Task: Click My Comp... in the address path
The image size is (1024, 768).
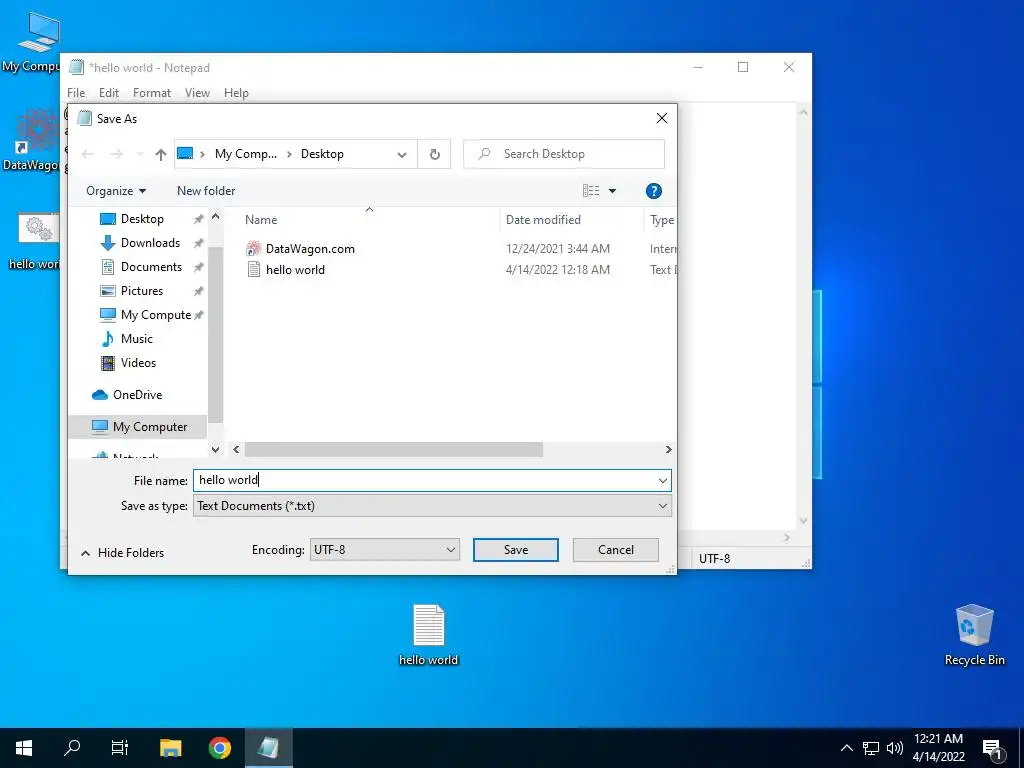Action: [x=246, y=154]
